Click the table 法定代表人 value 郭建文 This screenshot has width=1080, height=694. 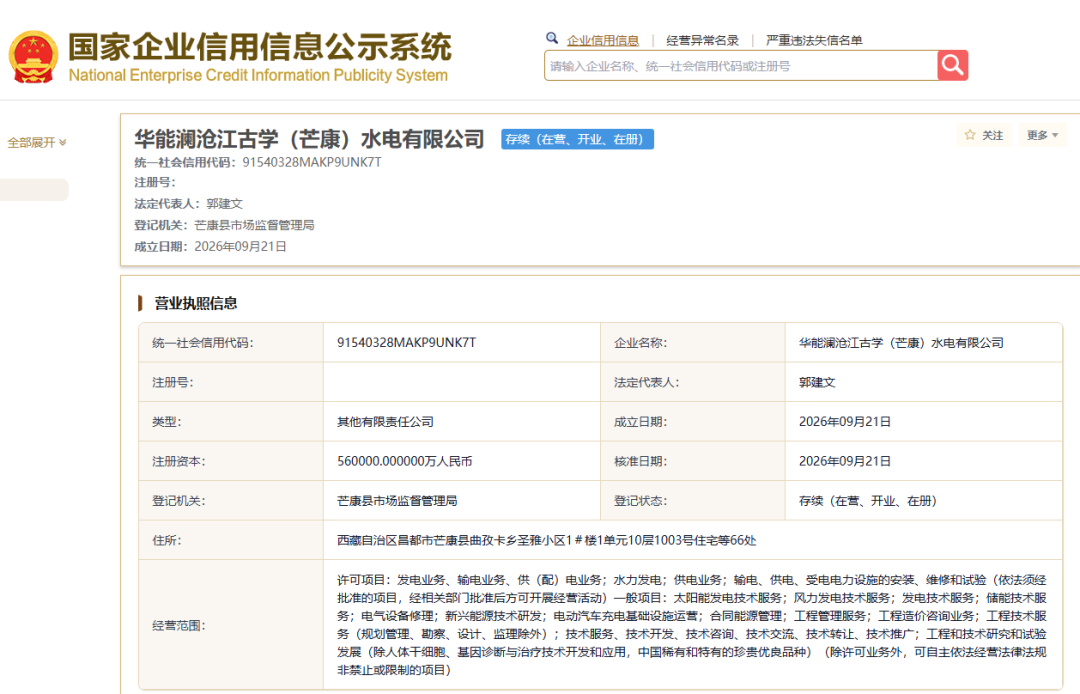817,382
